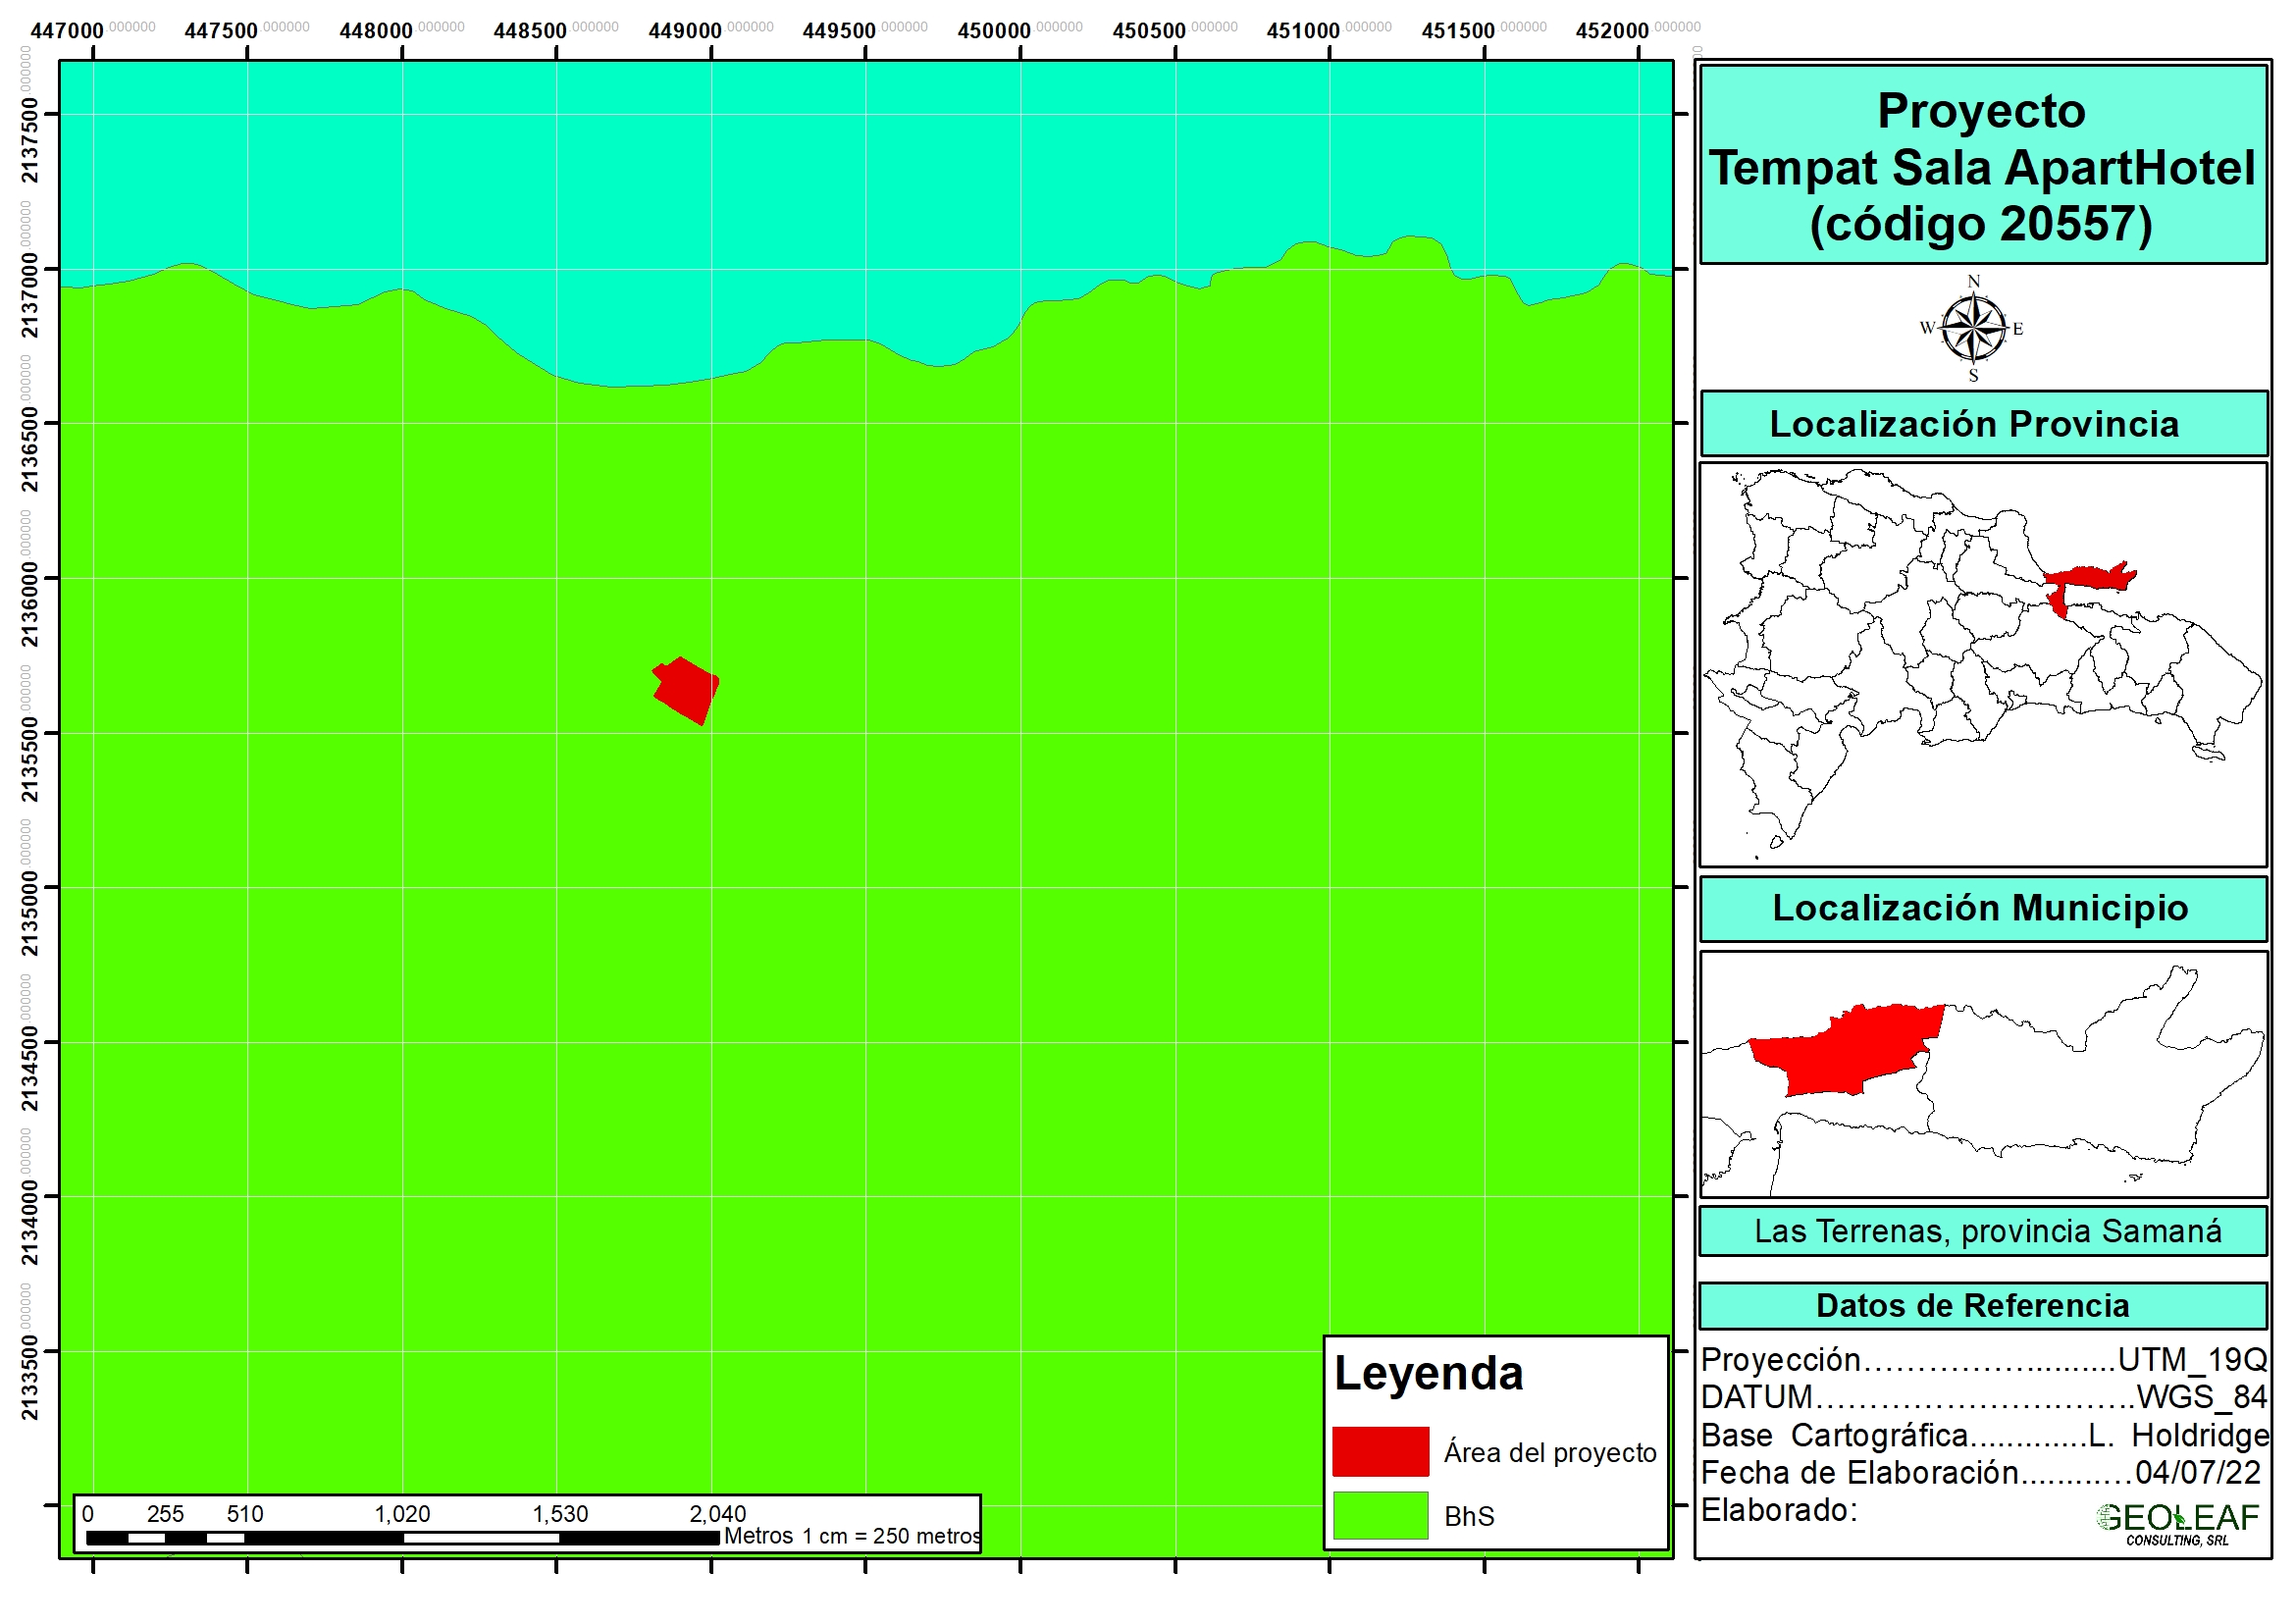
Task: Click the scale bar graphic
Action: (402, 1537)
